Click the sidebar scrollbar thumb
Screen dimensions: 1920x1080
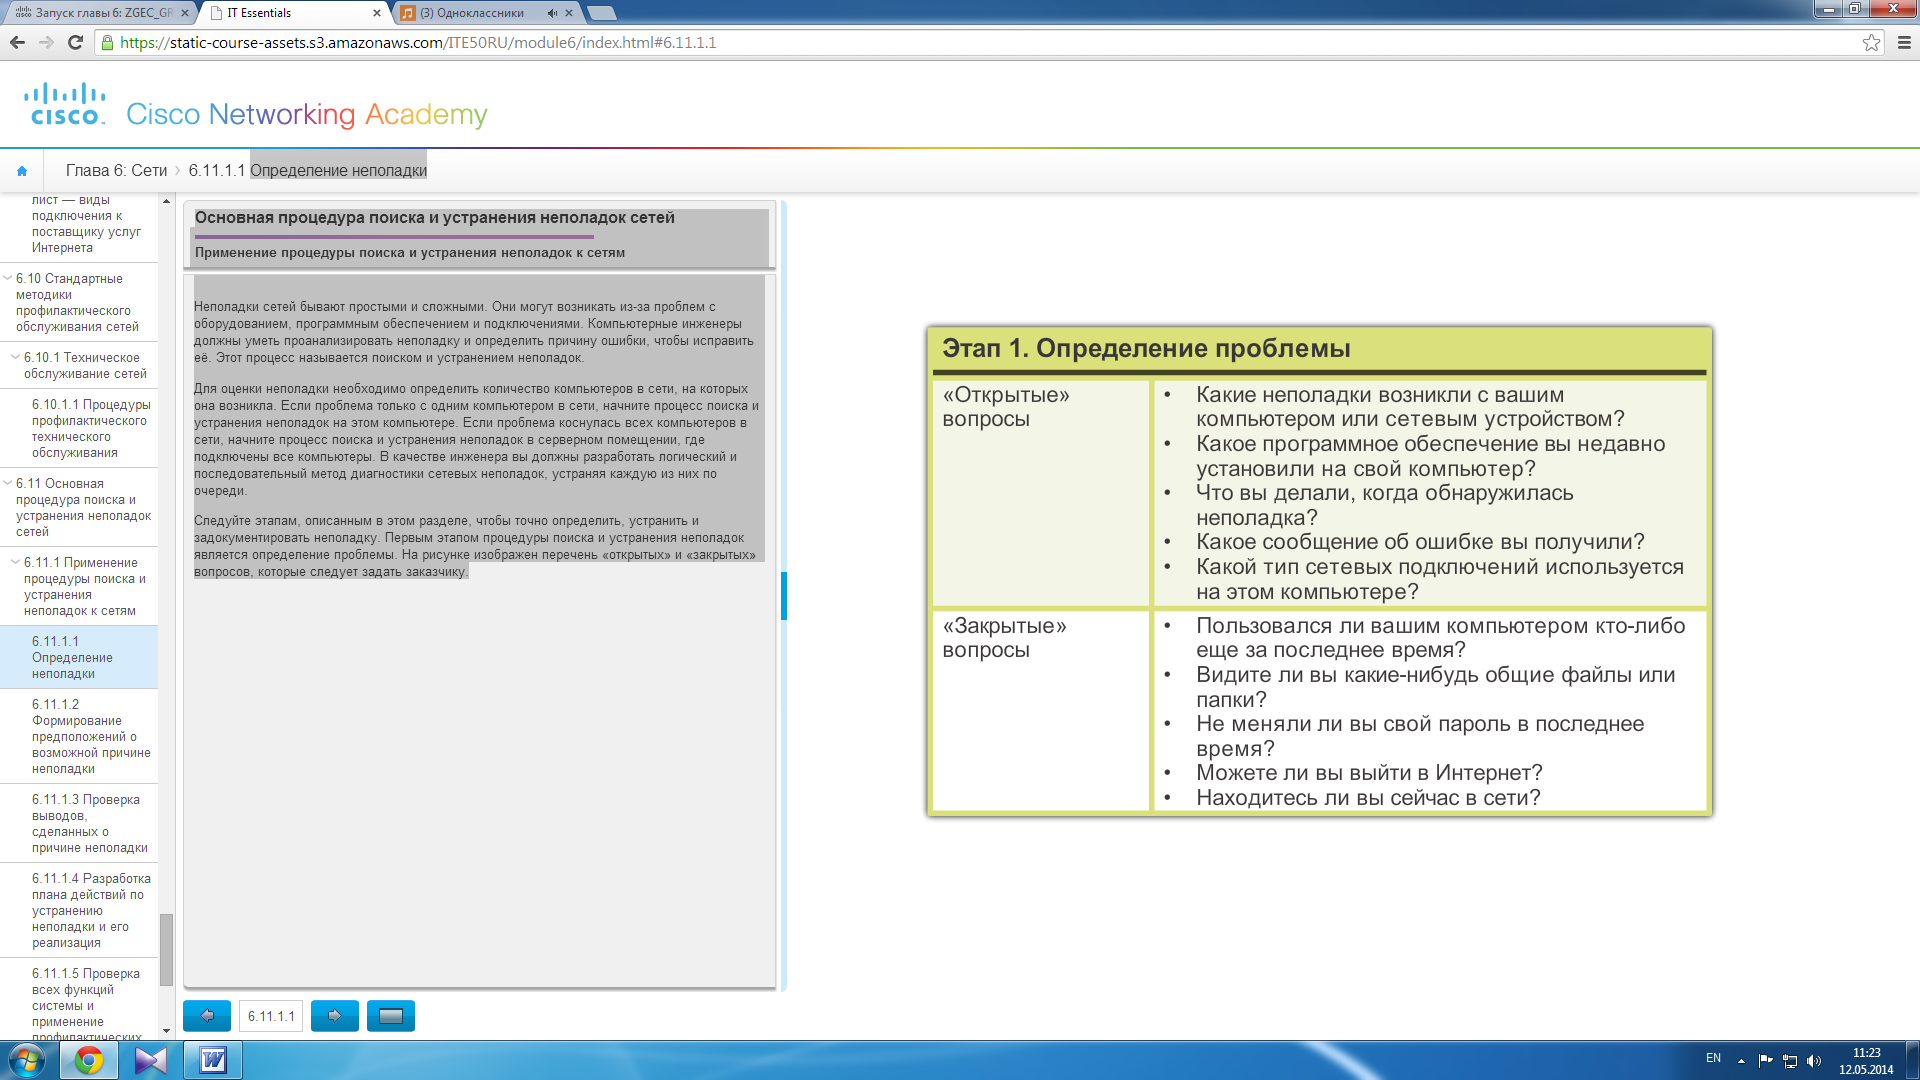click(x=166, y=949)
